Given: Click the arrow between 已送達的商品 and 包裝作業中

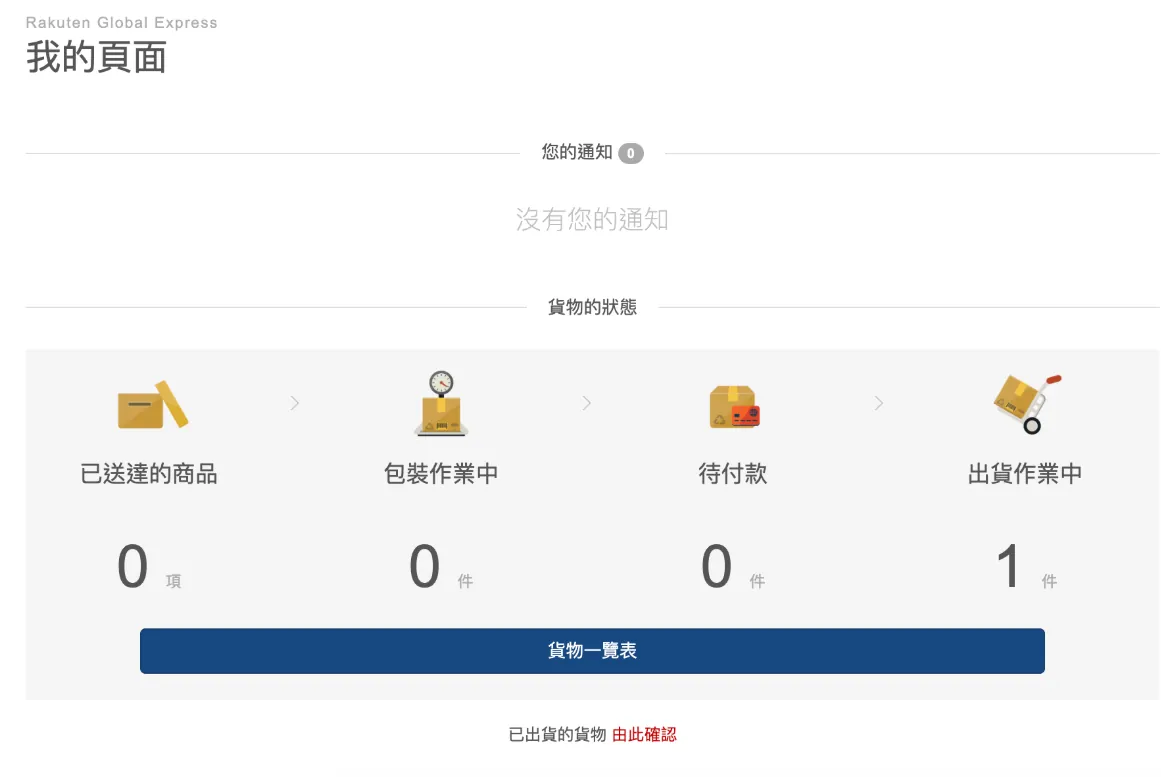Looking at the screenshot, I should click(295, 403).
